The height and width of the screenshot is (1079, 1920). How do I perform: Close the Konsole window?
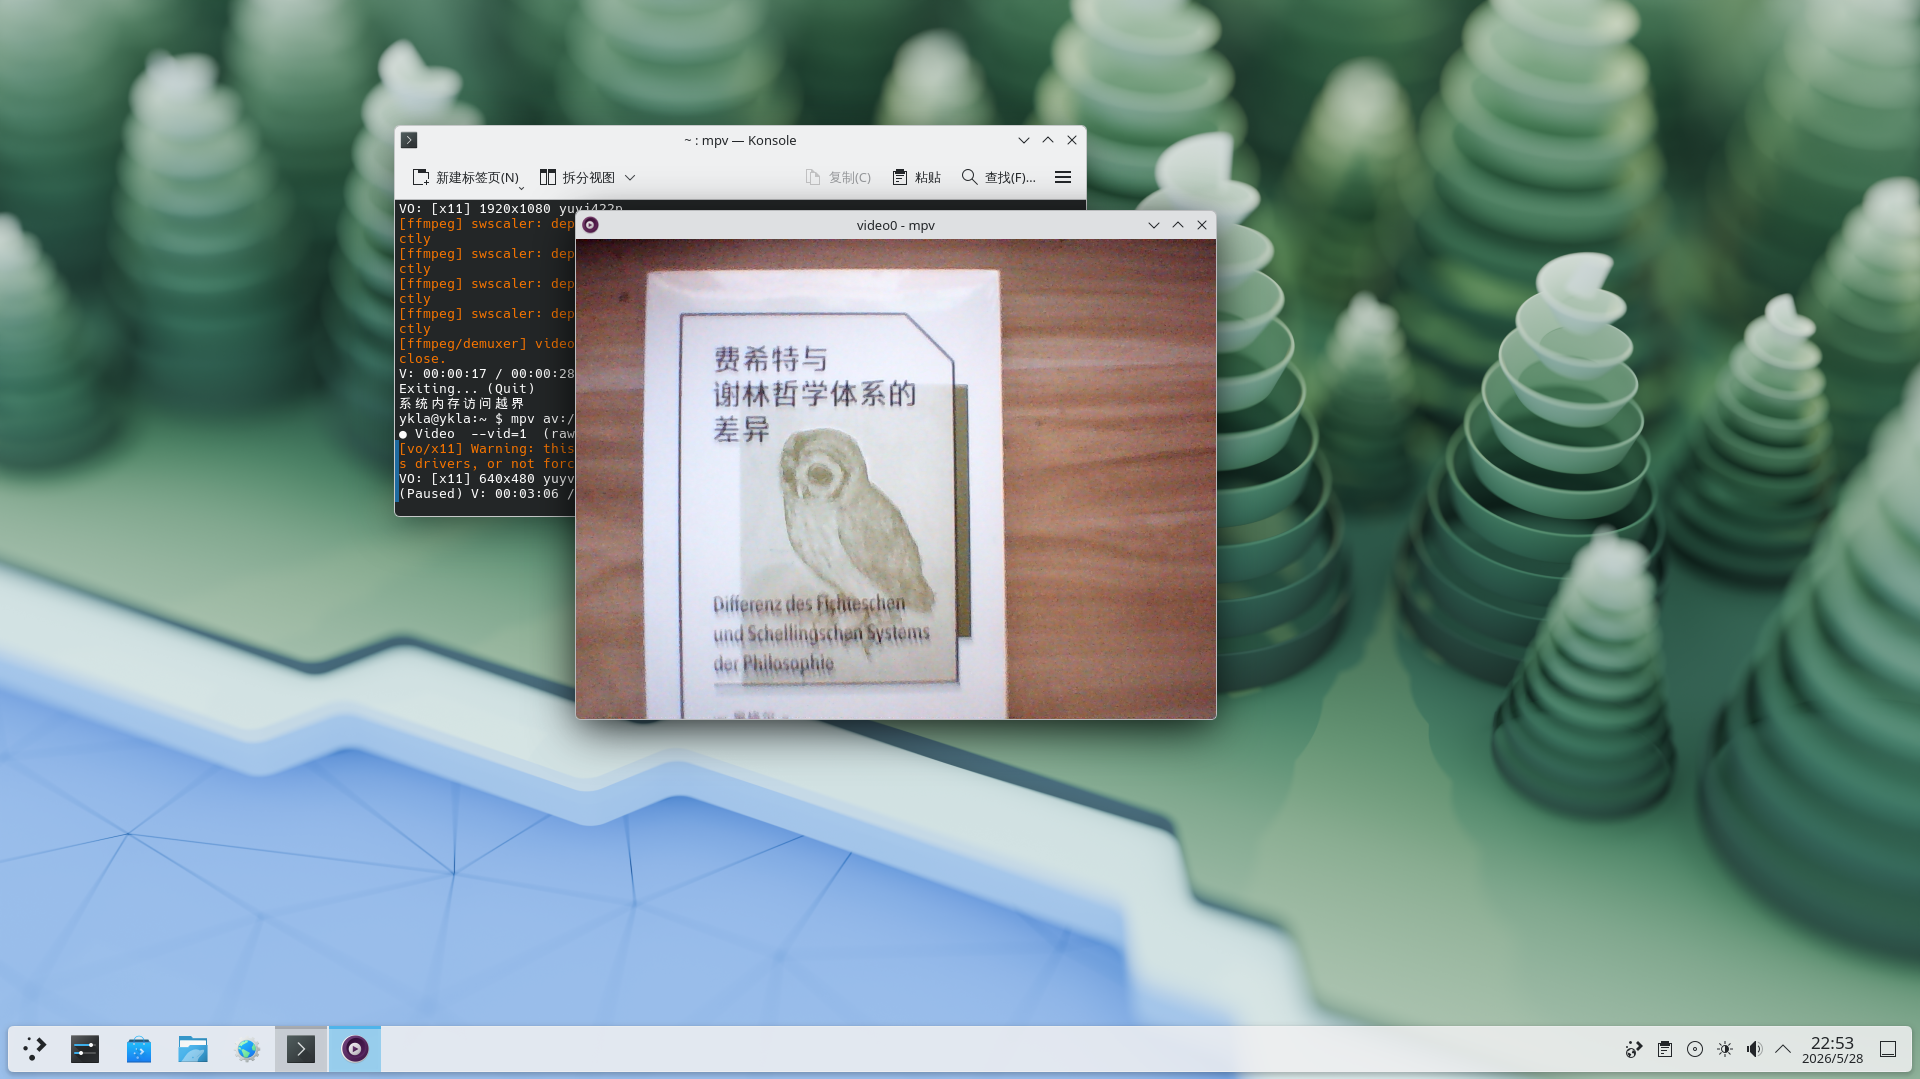pos(1072,140)
